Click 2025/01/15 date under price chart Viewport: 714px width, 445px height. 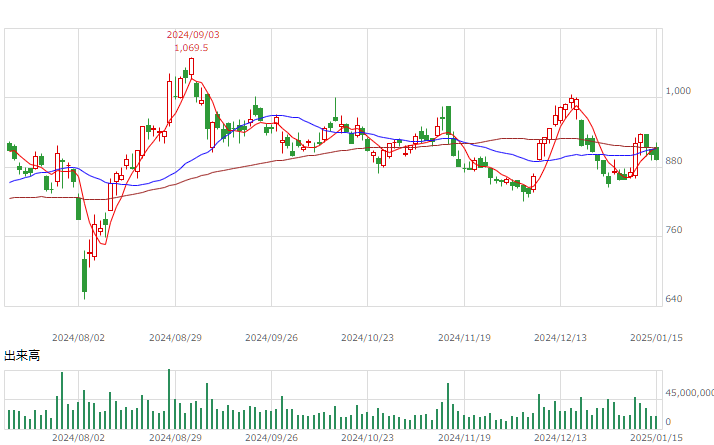pos(656,338)
